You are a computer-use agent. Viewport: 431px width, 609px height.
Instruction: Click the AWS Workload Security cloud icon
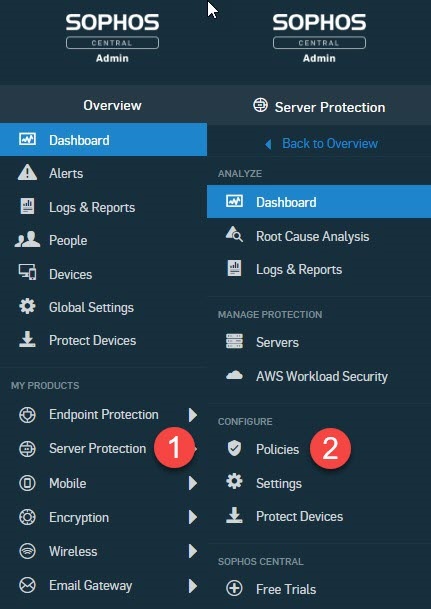[235, 375]
